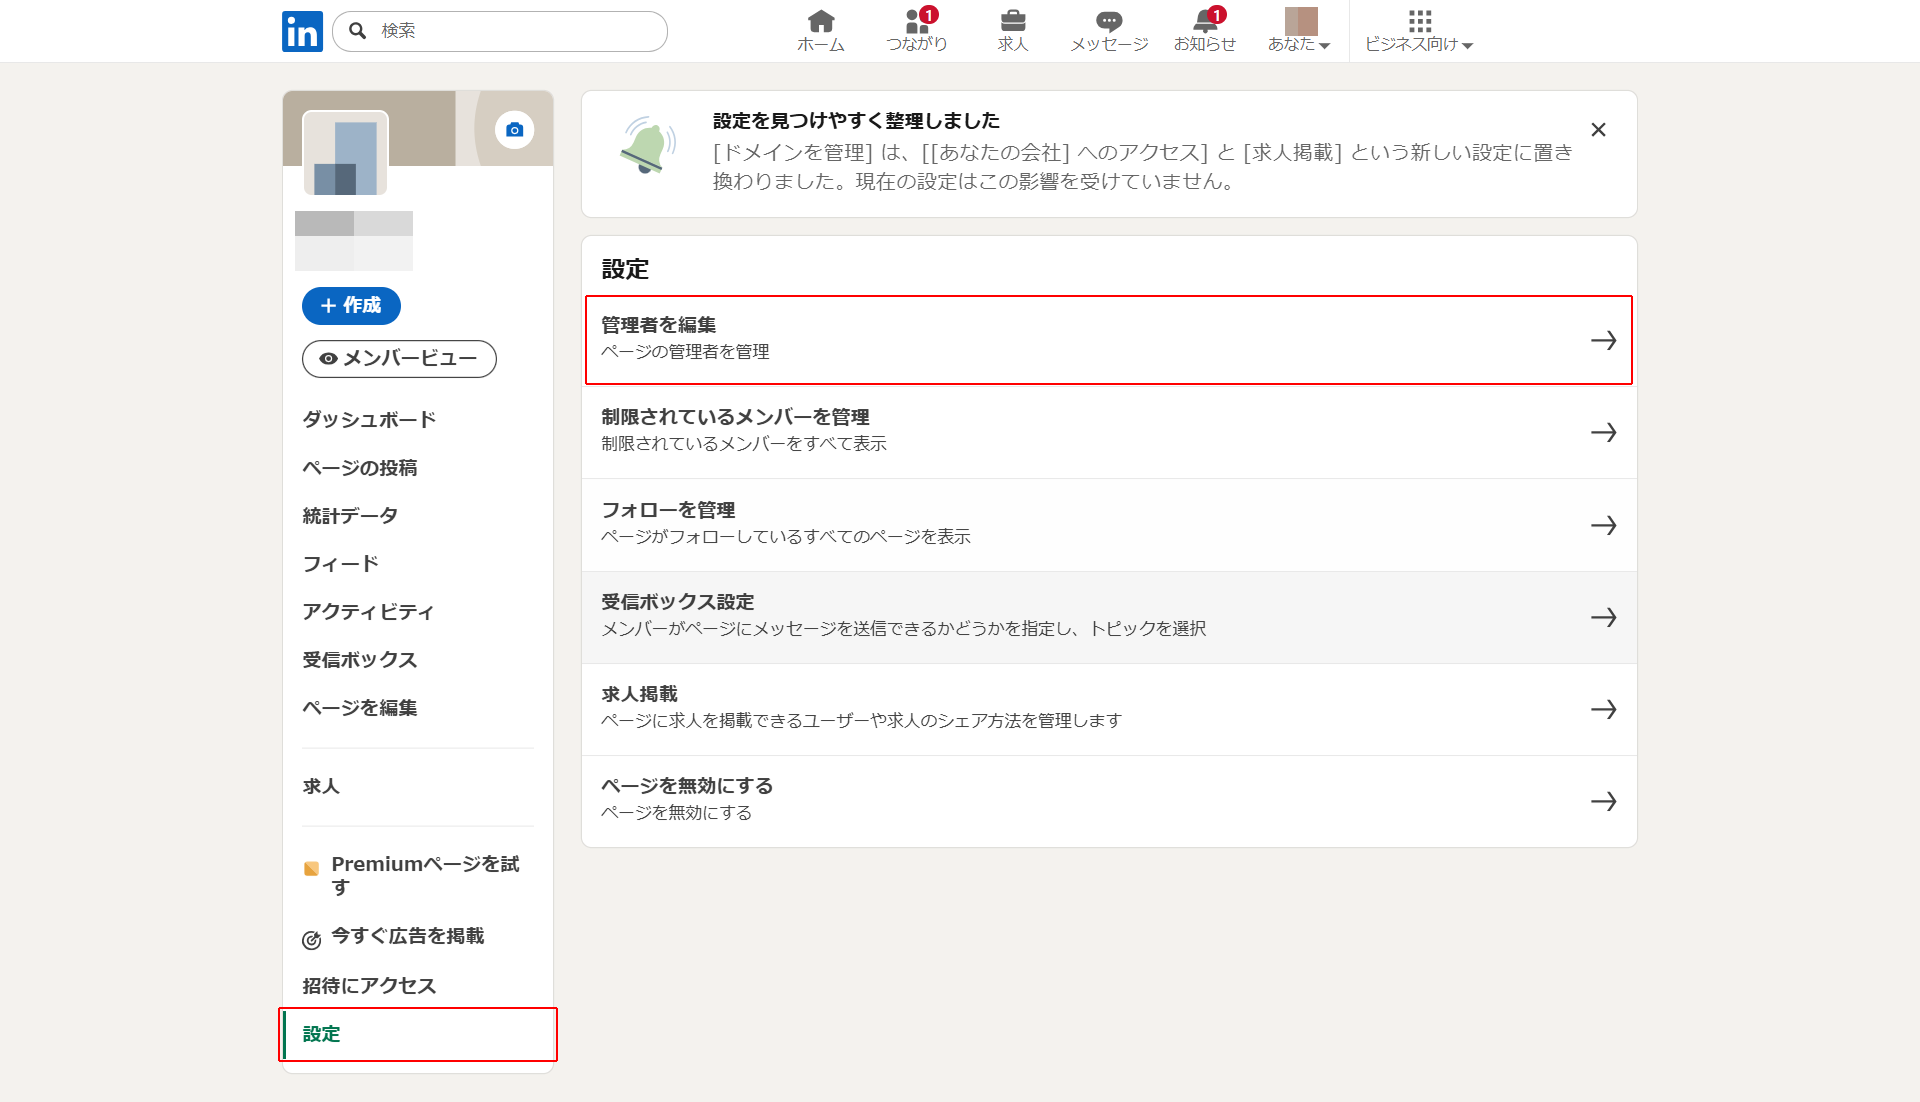The width and height of the screenshot is (1920, 1102).
Task: Click the LinkedIn logo icon
Action: 302,31
